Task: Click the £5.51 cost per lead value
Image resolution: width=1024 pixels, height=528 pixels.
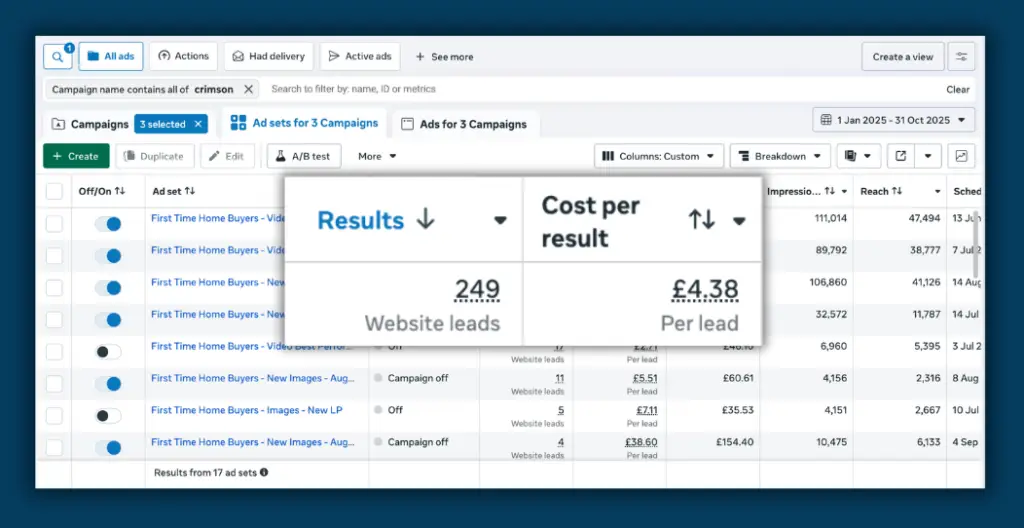Action: (x=645, y=378)
